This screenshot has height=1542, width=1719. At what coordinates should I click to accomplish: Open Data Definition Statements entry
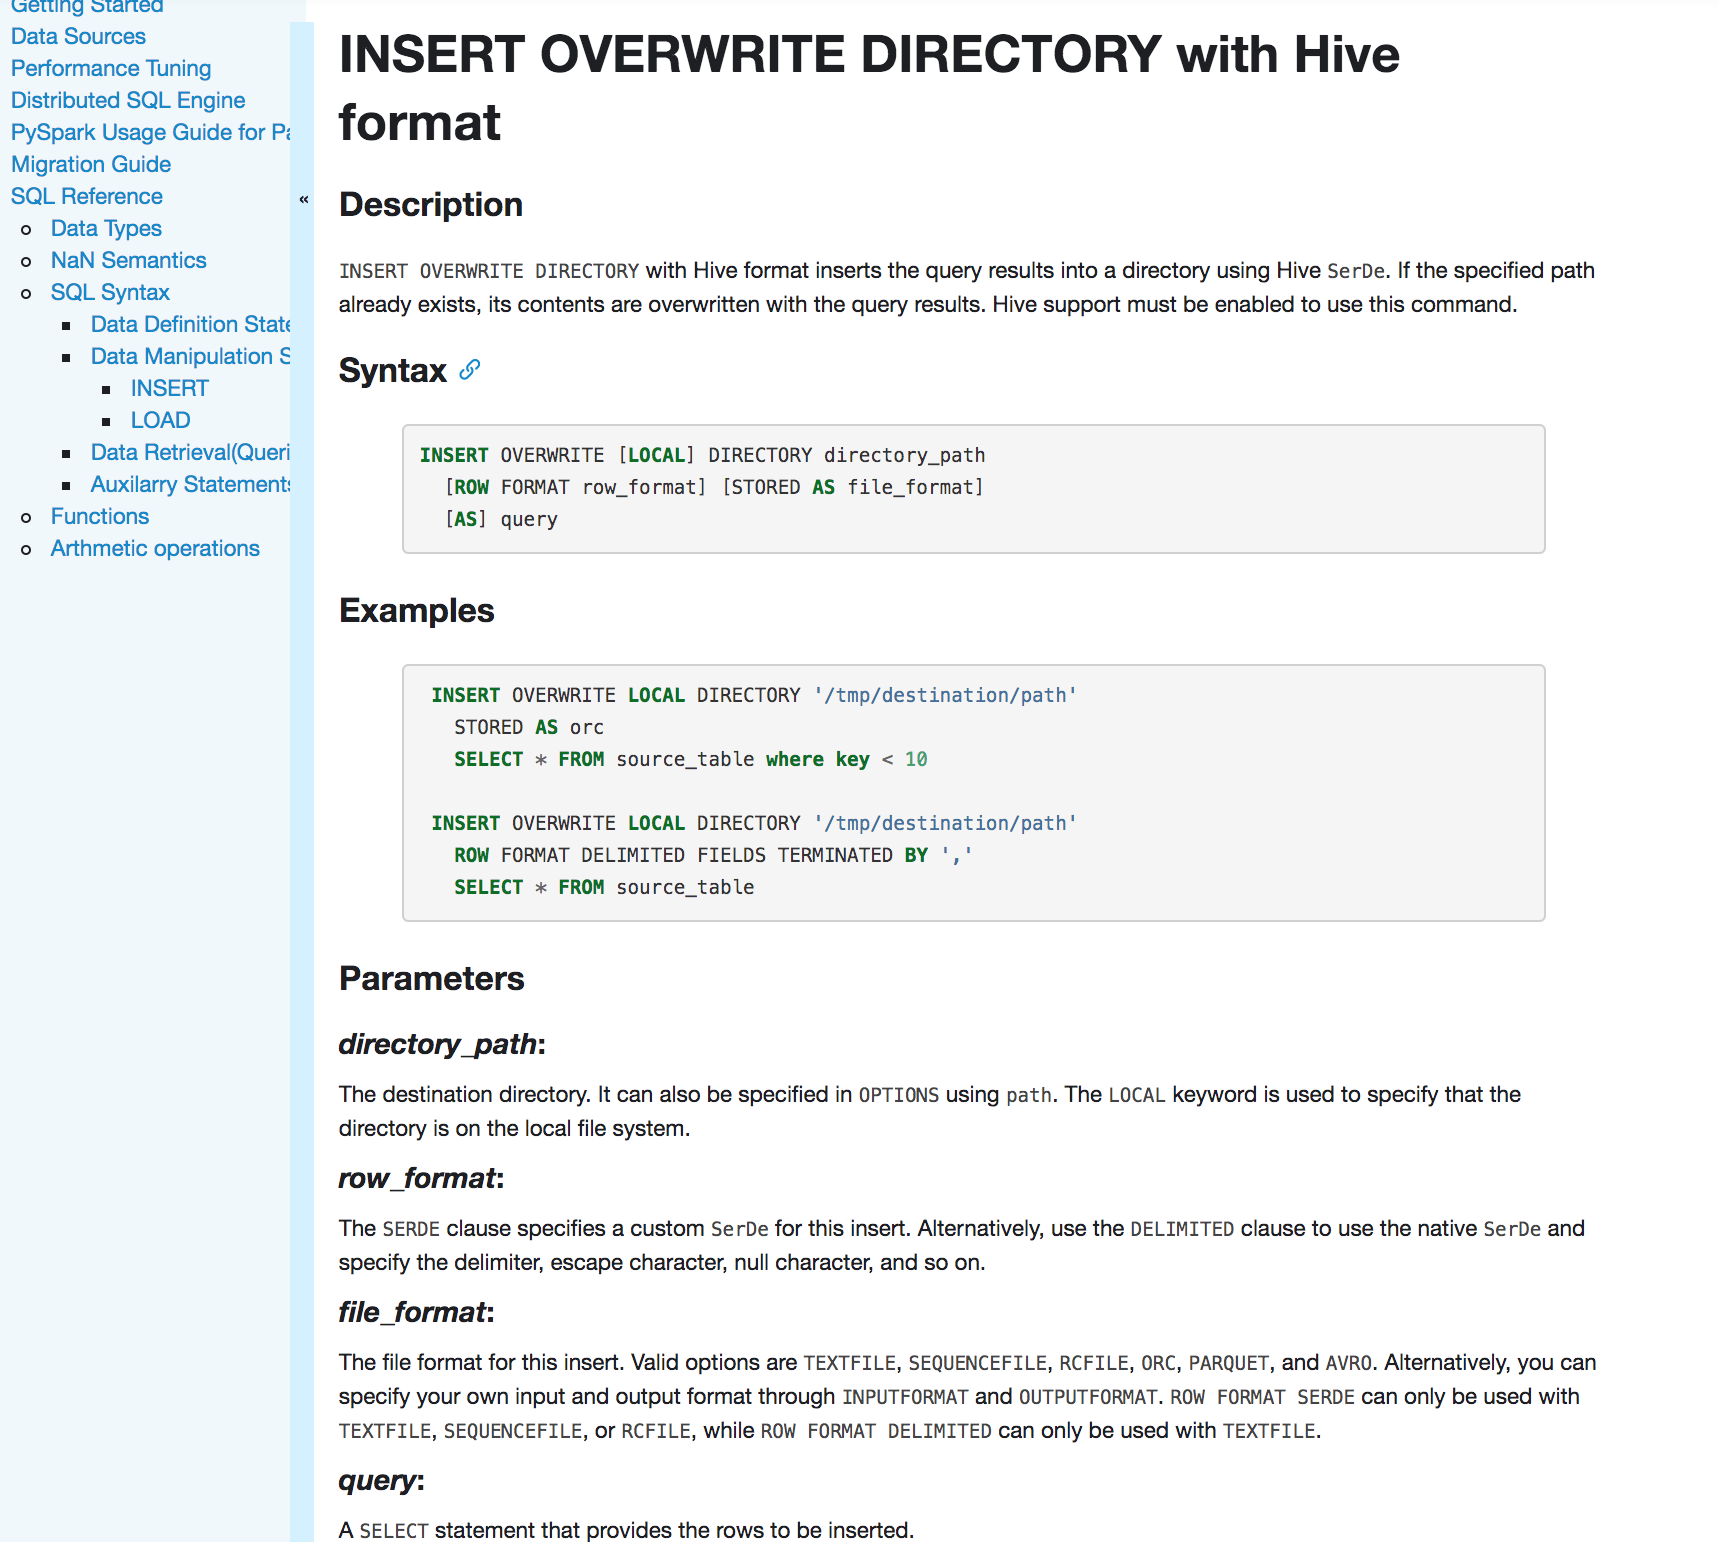coord(190,325)
